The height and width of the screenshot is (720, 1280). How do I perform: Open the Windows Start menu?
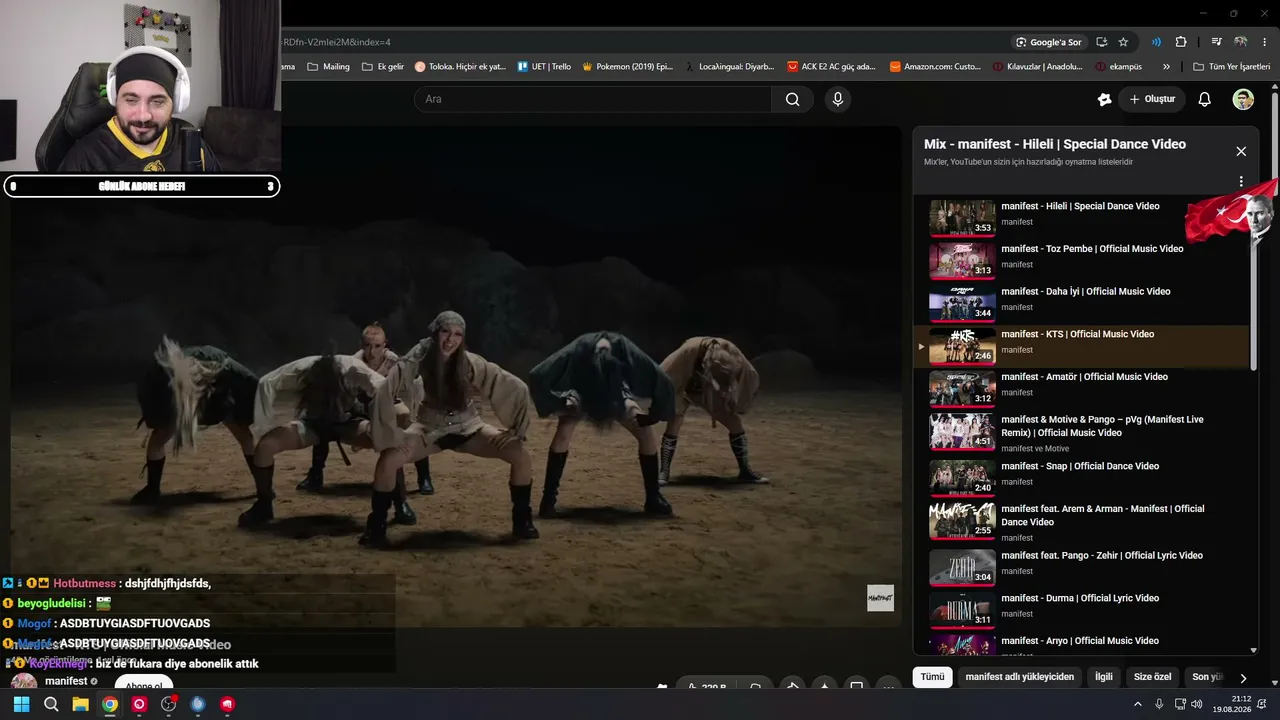21,704
